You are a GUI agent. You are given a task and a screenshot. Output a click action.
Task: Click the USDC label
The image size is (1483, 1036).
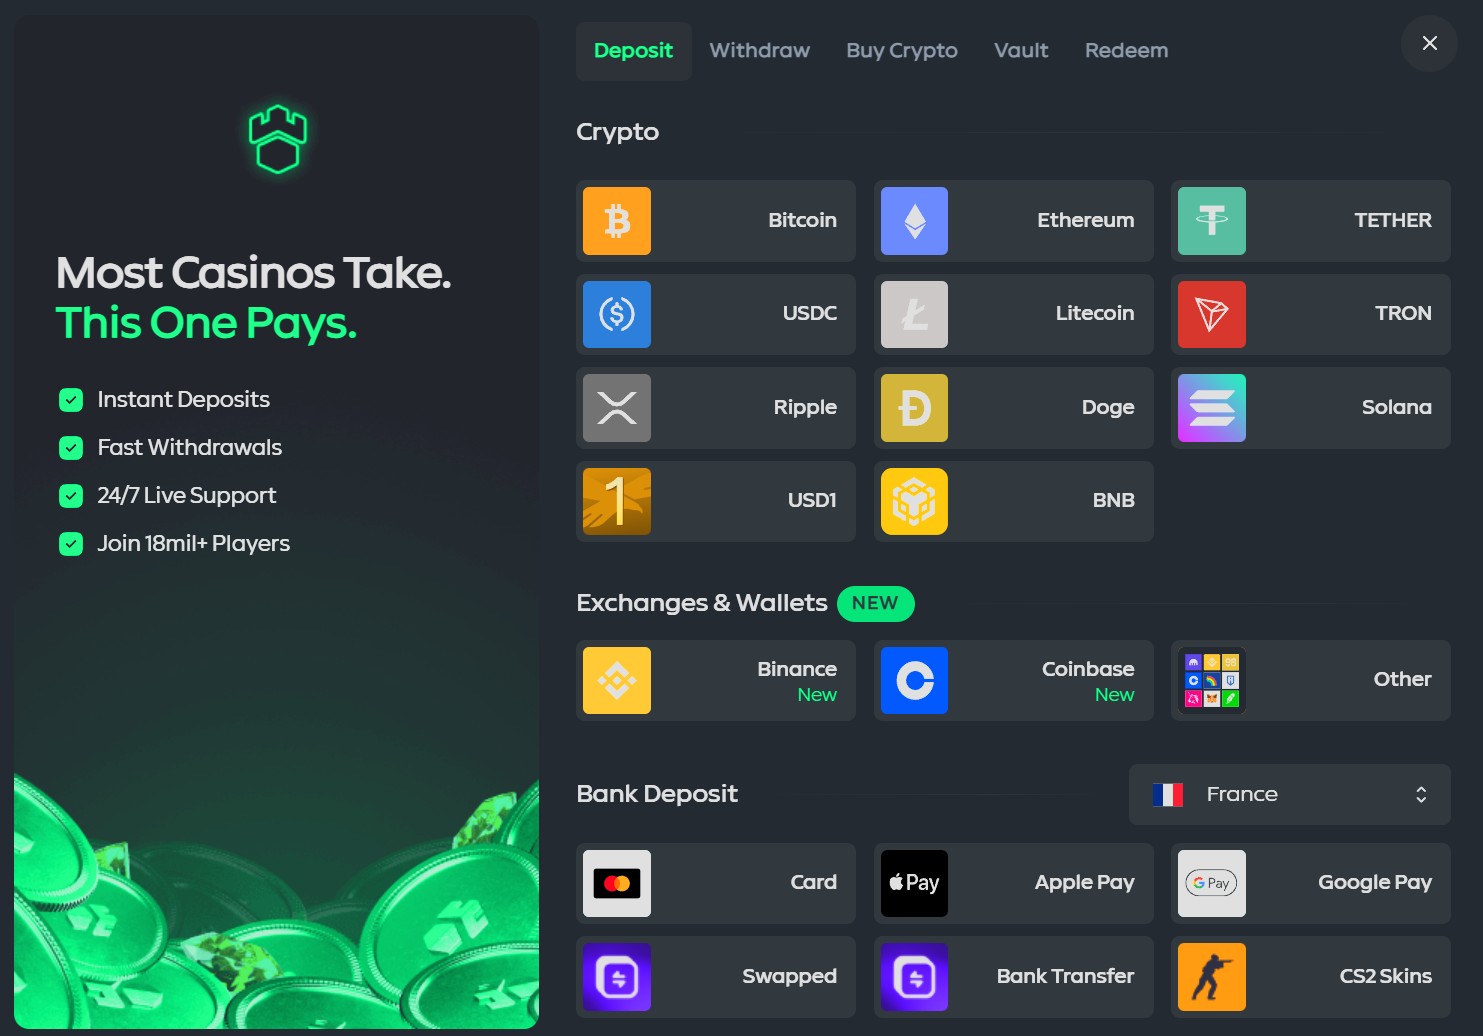810,313
